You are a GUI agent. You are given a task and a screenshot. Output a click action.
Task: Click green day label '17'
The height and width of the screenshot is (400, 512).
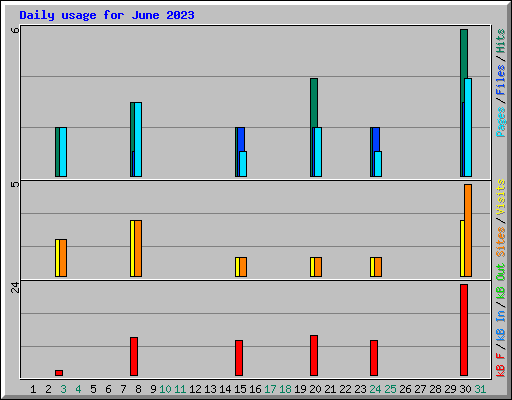(x=270, y=389)
